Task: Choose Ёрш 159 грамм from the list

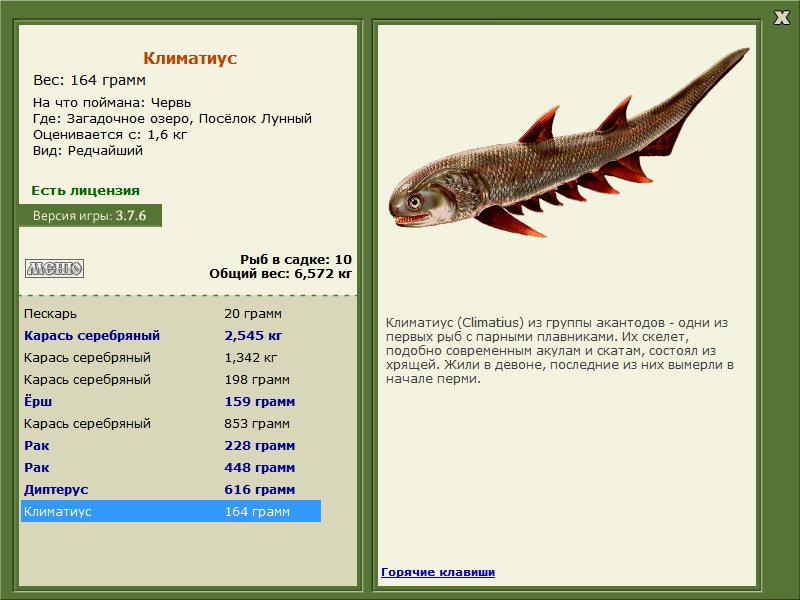Action: 171,401
